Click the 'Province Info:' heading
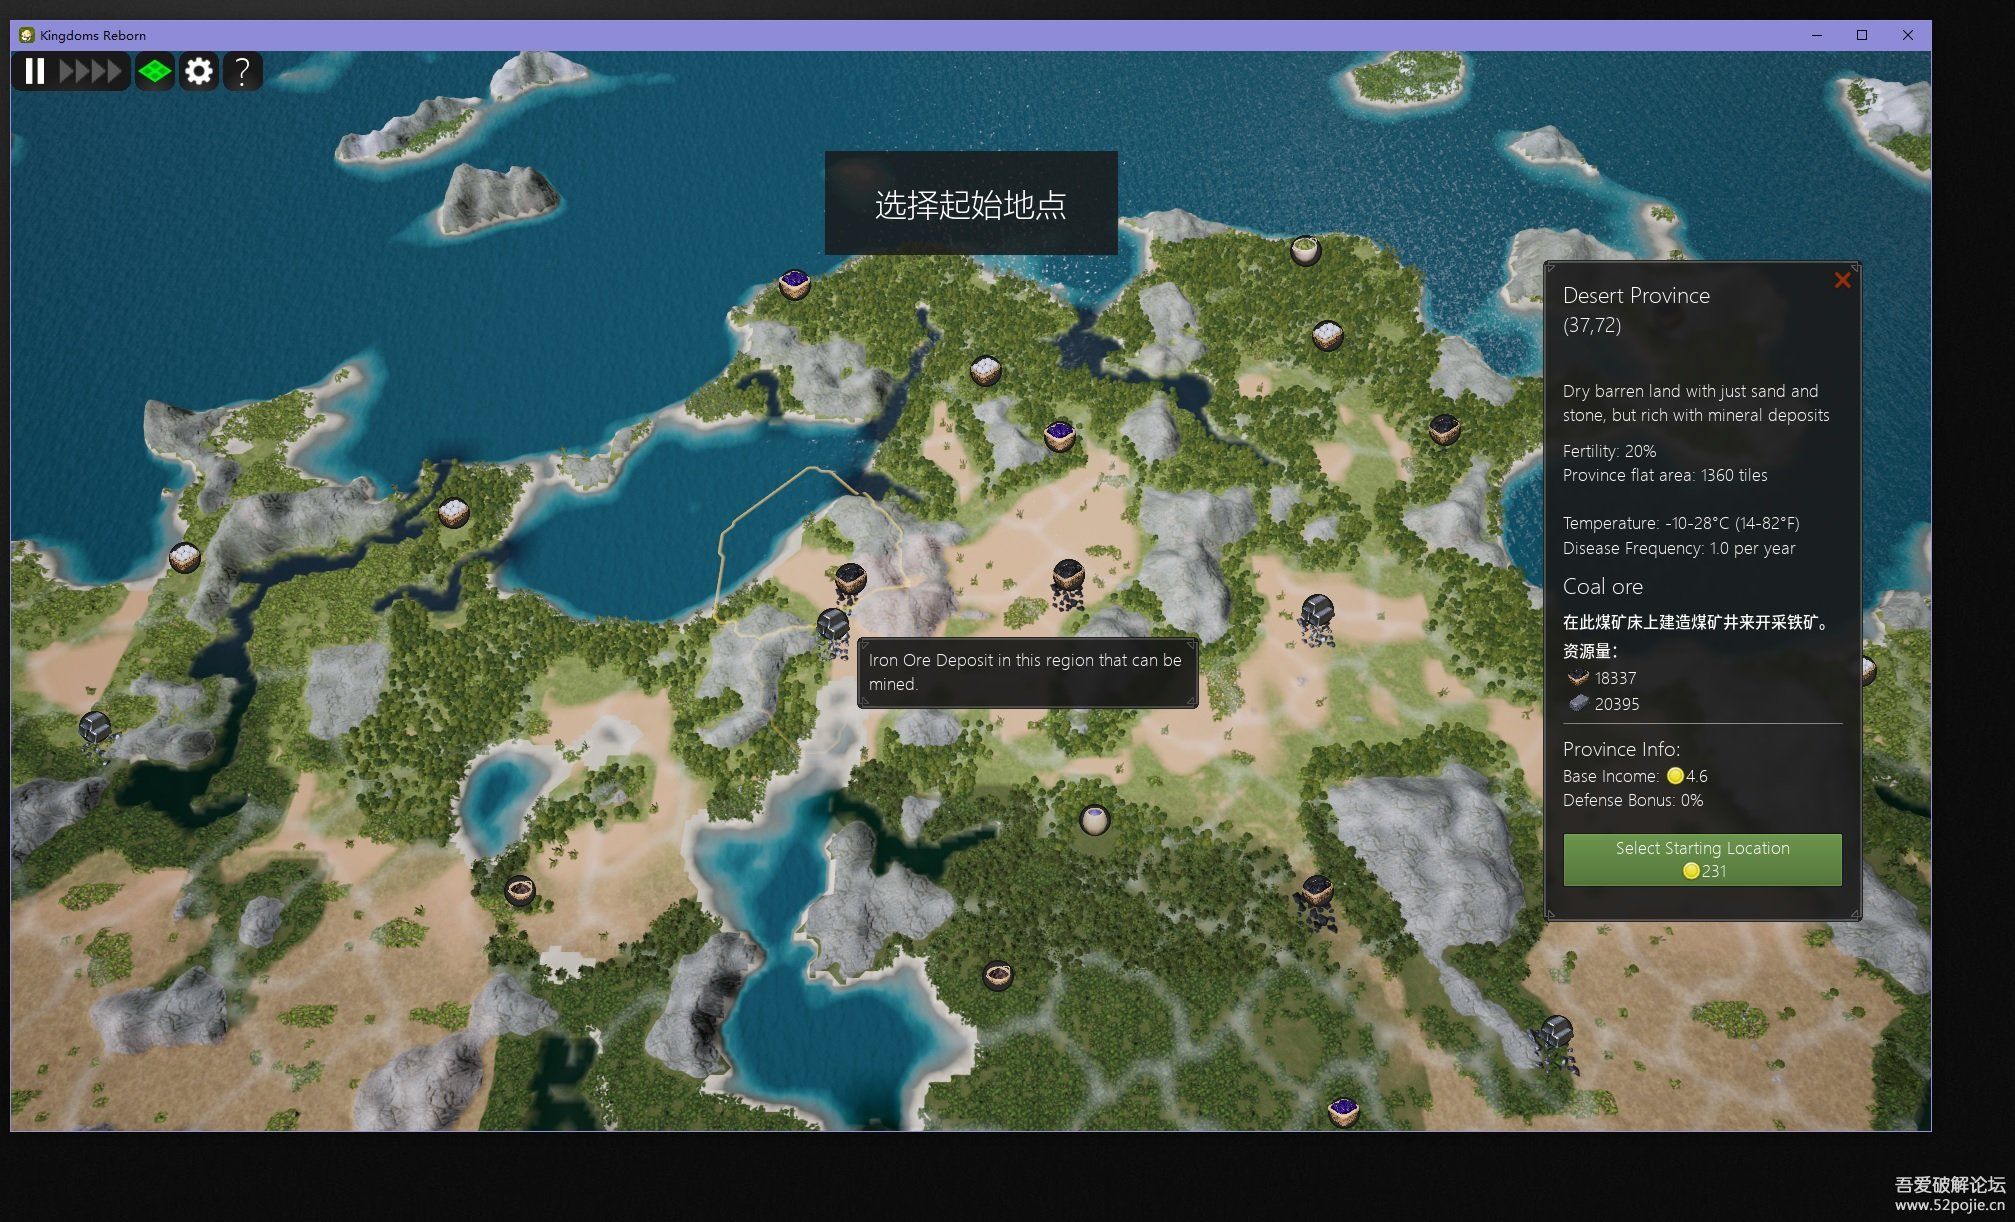Image resolution: width=2015 pixels, height=1222 pixels. point(1621,749)
